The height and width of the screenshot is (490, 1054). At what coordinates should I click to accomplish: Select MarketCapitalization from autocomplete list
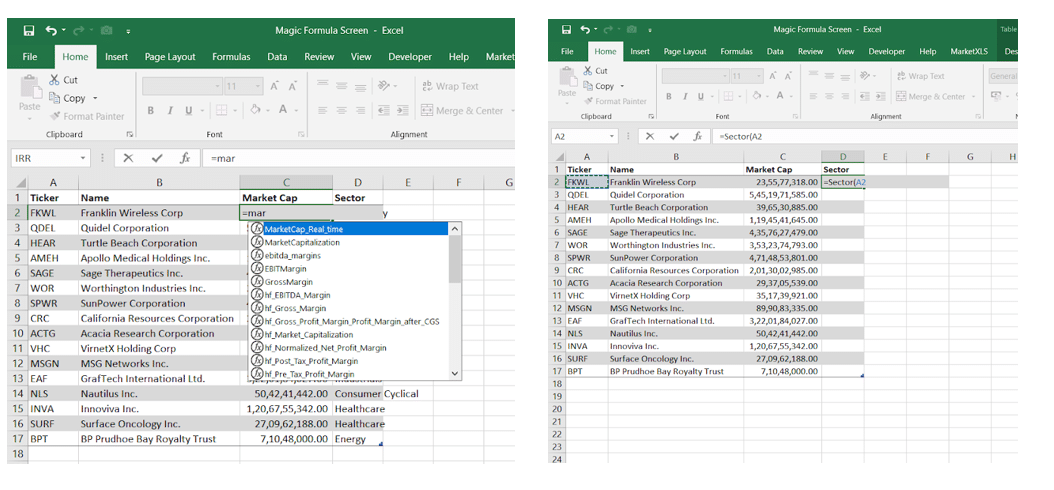point(349,242)
